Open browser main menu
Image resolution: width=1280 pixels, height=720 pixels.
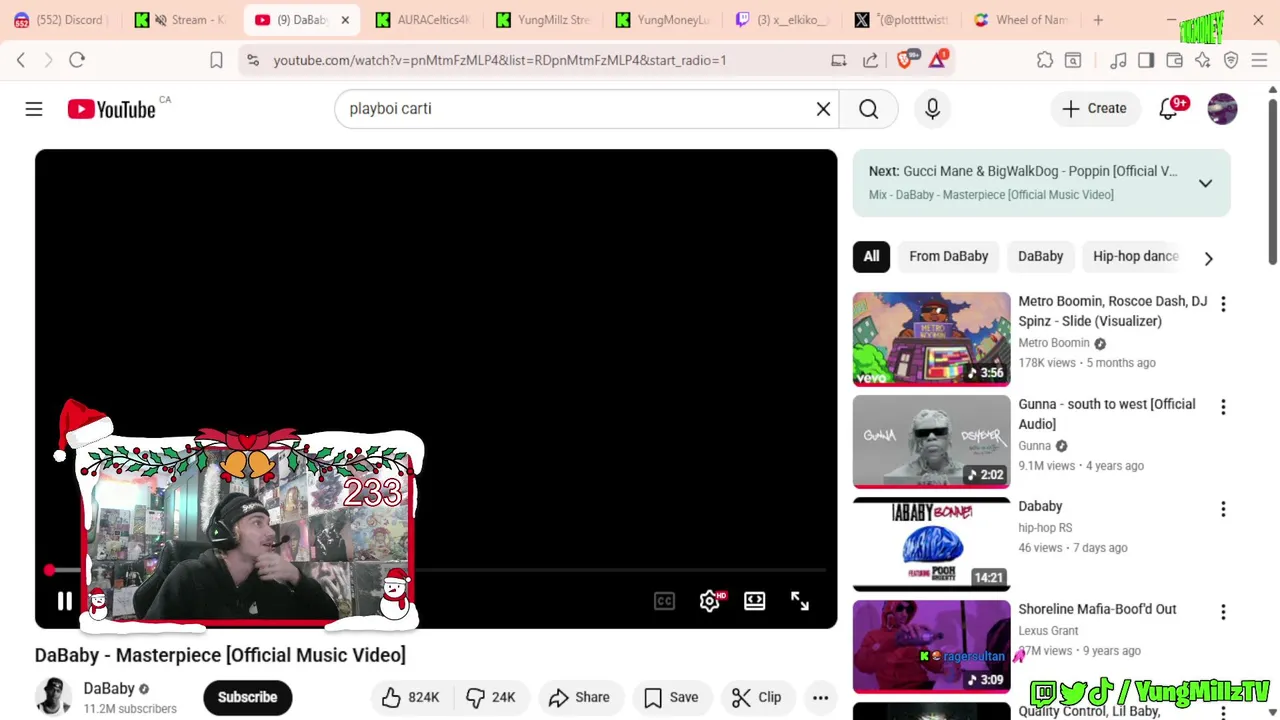(1259, 60)
